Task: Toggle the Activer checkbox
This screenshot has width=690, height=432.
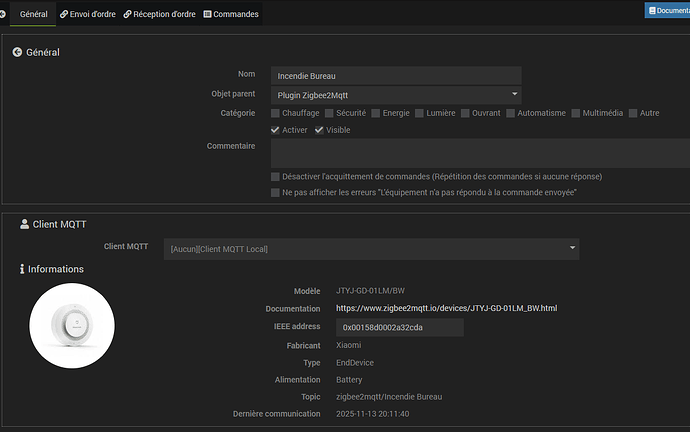Action: pyautogui.click(x=276, y=130)
